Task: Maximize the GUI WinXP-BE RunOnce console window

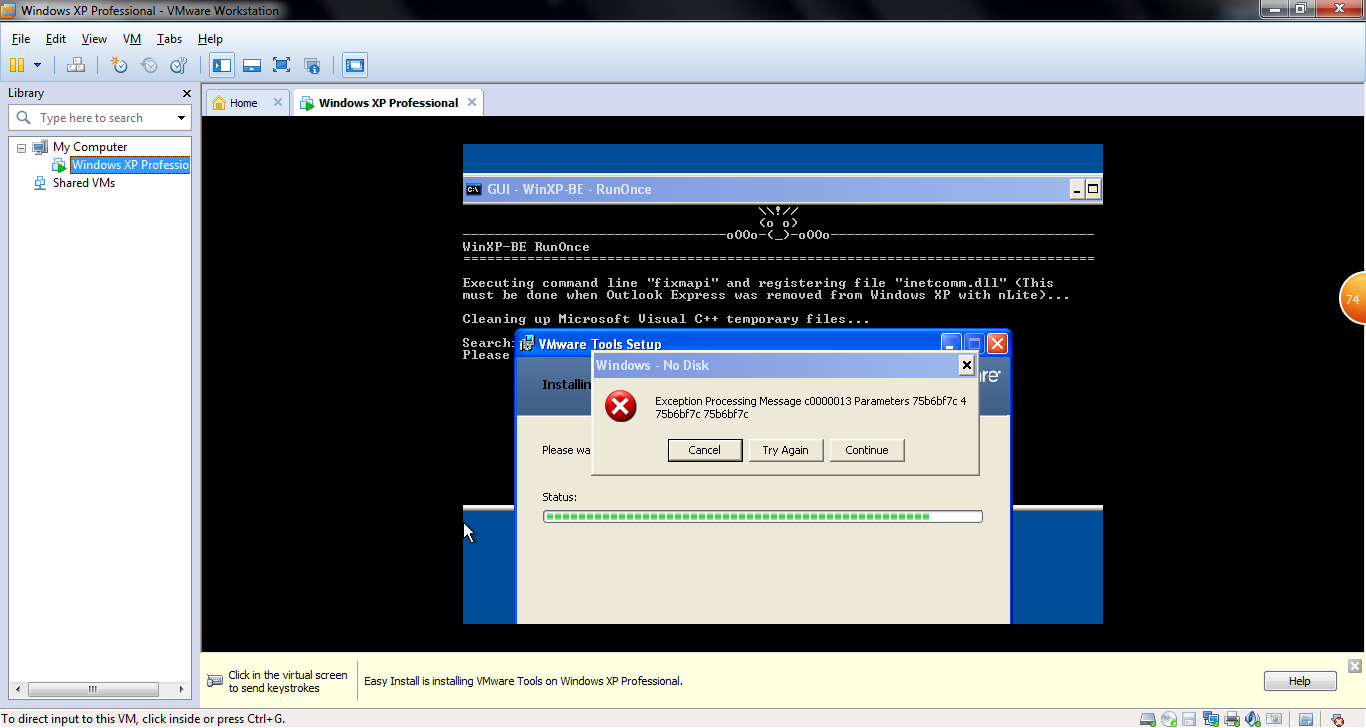Action: pyautogui.click(x=1093, y=189)
